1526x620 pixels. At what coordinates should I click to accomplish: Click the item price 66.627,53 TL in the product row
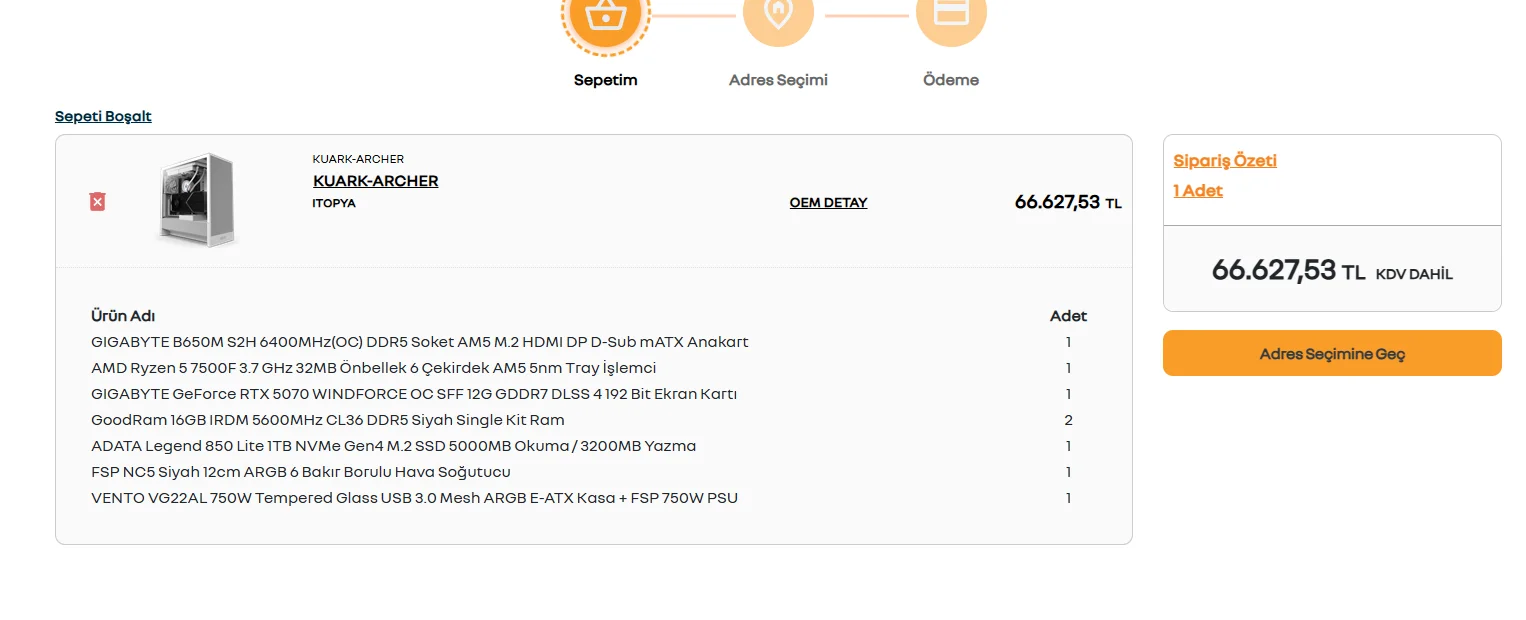pyautogui.click(x=1068, y=202)
